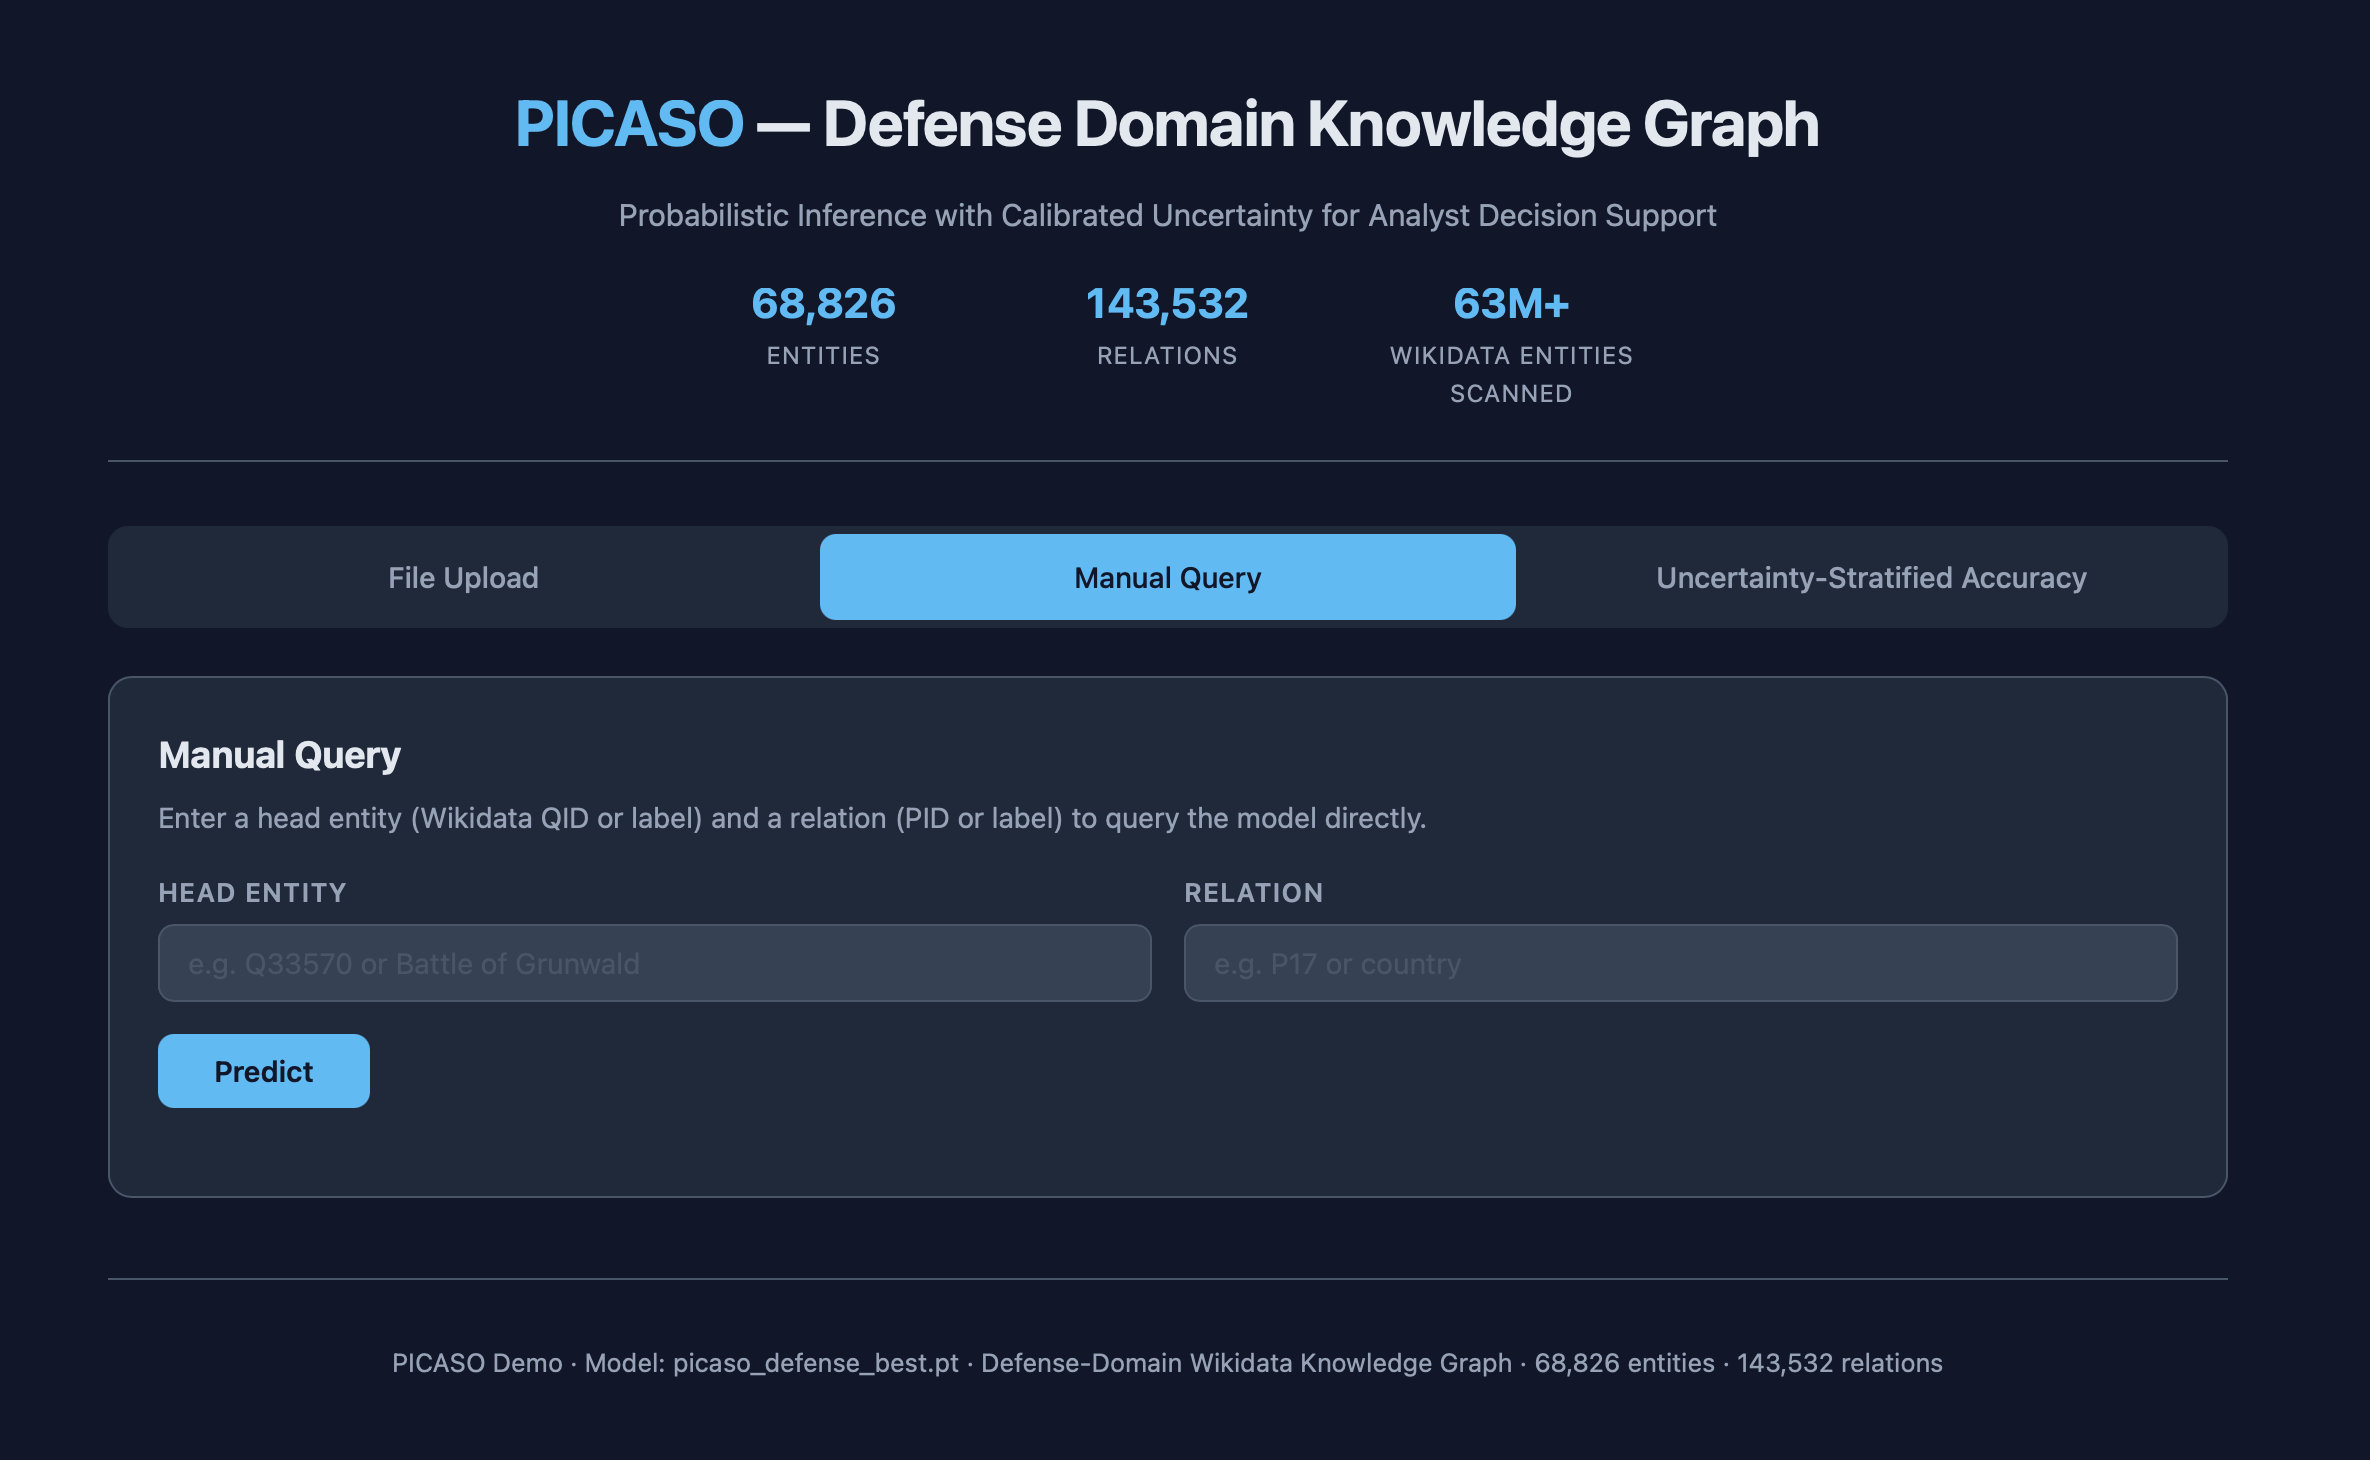Click the 143,532 relations count
Viewport: 2370px width, 1460px height.
coord(1167,304)
